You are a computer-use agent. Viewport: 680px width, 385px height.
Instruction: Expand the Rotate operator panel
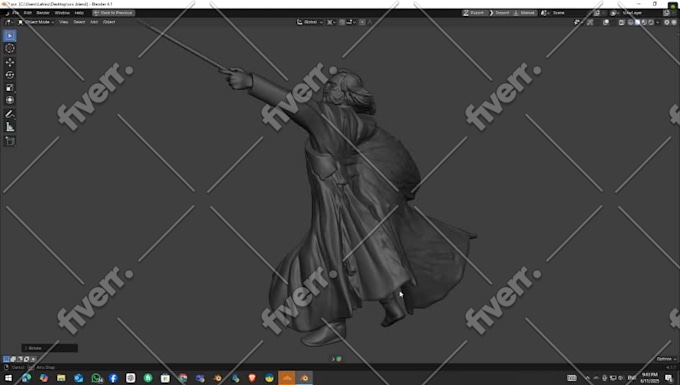(x=49, y=348)
